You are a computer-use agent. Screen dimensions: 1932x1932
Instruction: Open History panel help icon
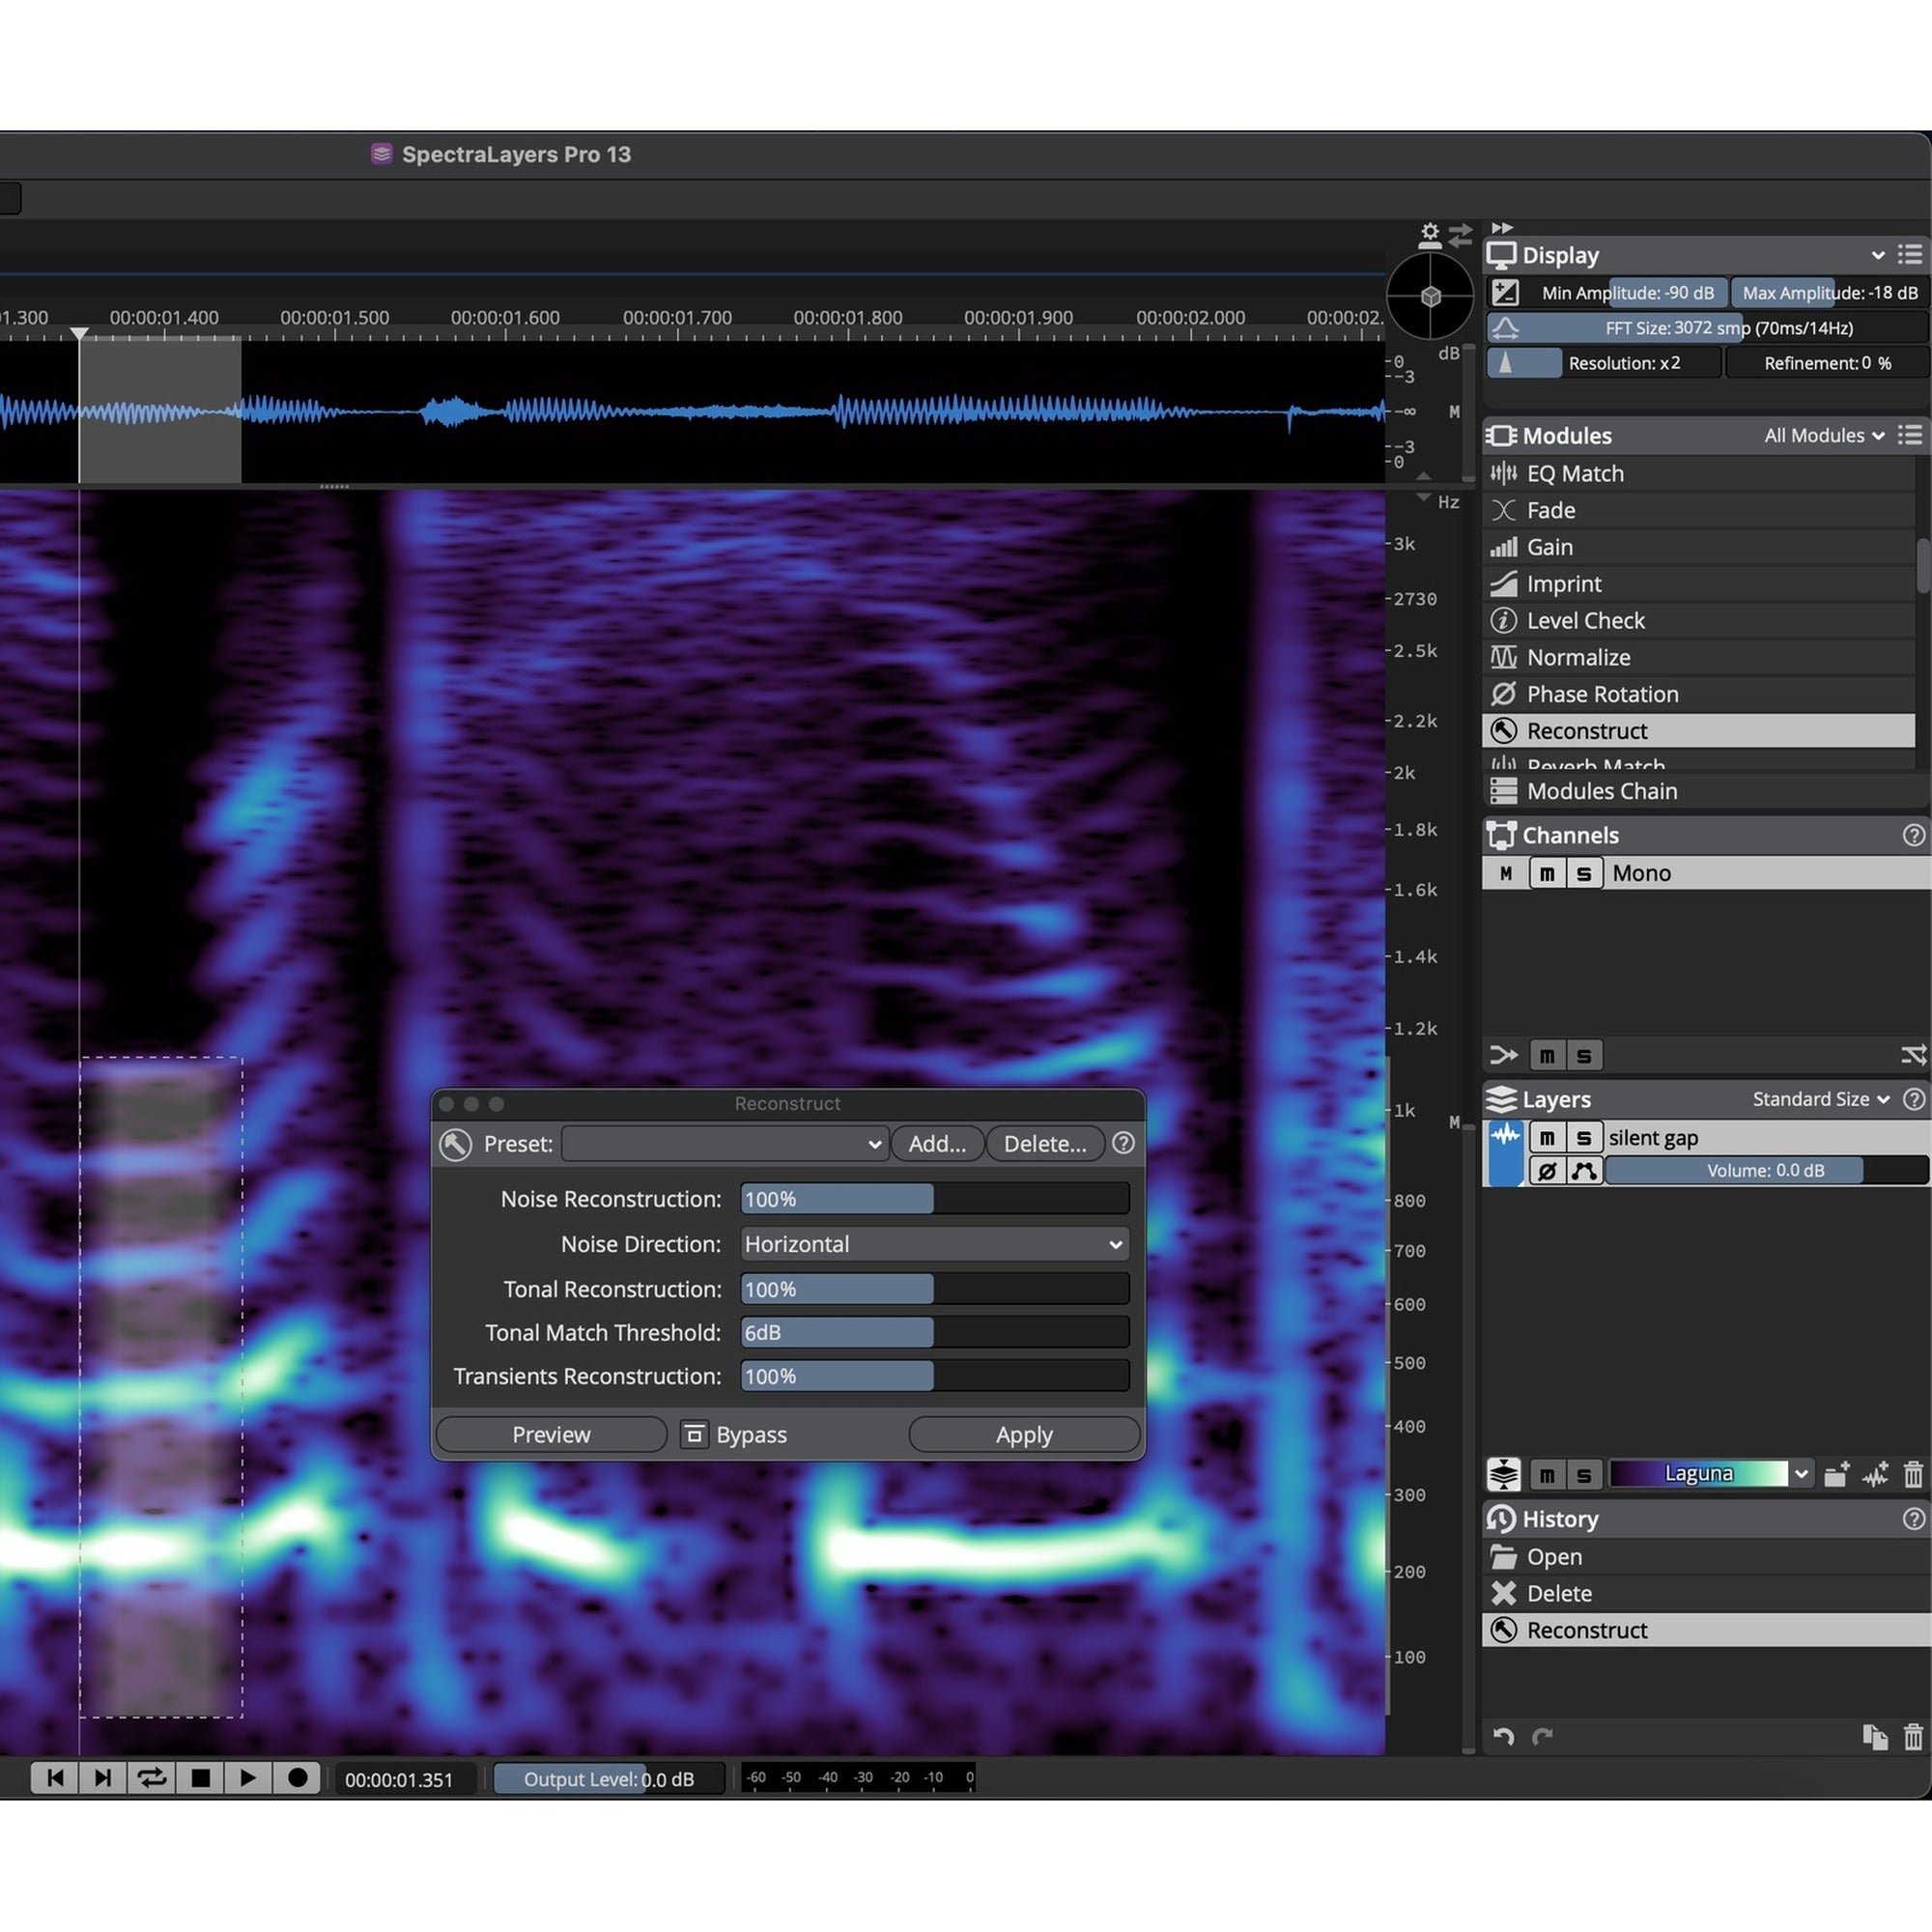[1914, 1519]
